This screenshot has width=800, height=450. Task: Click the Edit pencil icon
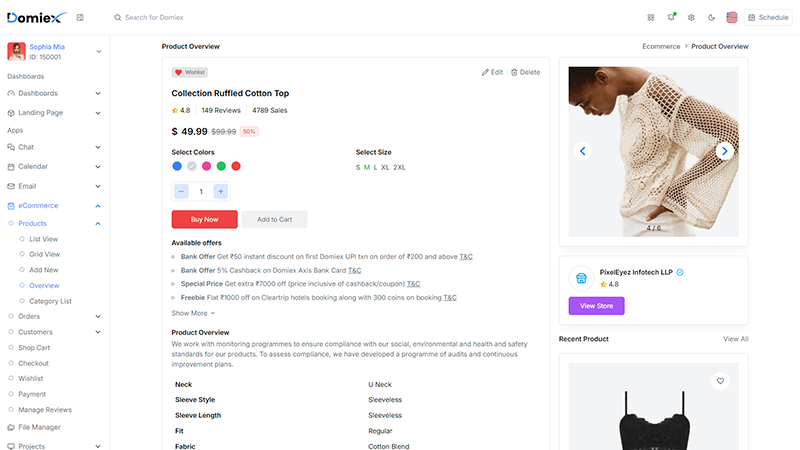point(485,72)
